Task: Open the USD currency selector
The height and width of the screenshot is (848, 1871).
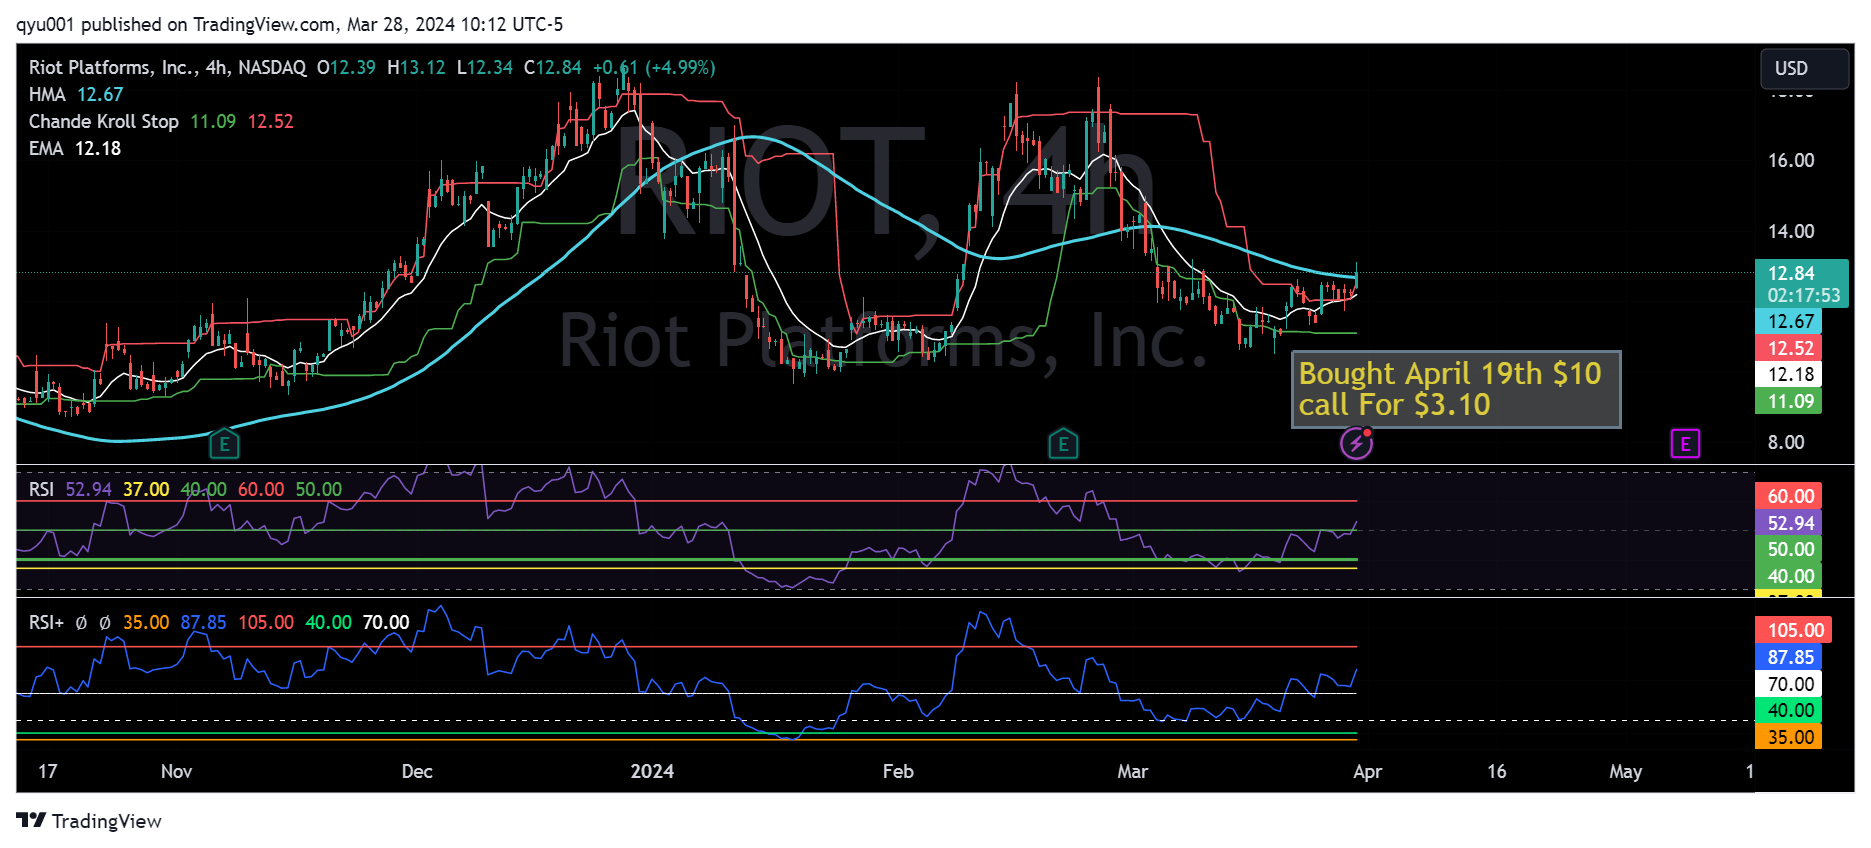Action: click(x=1804, y=68)
